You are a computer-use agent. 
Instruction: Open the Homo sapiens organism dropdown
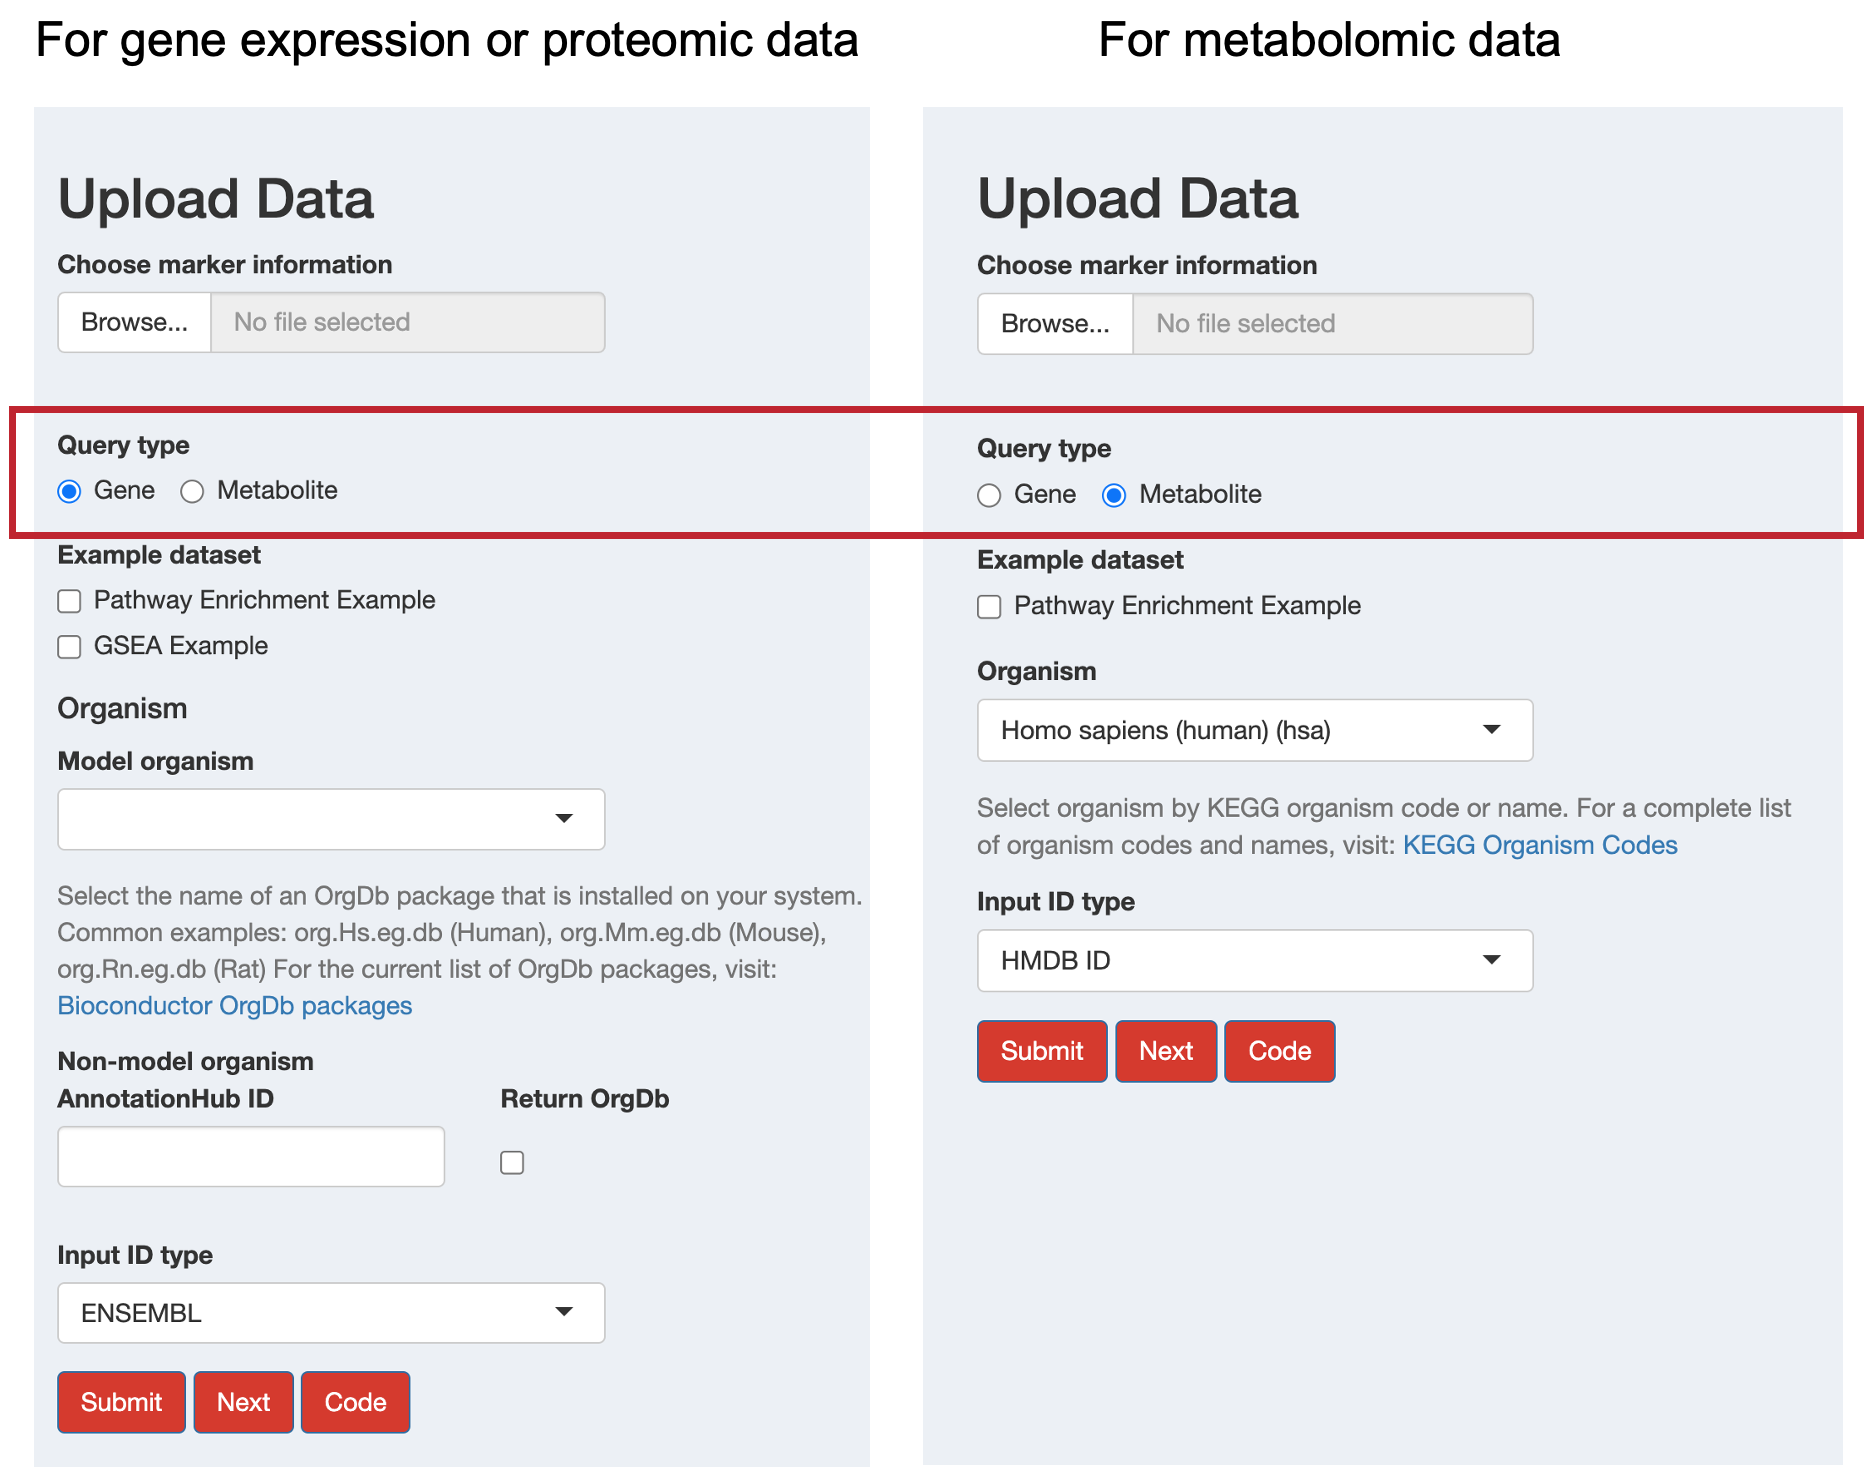click(x=1255, y=730)
